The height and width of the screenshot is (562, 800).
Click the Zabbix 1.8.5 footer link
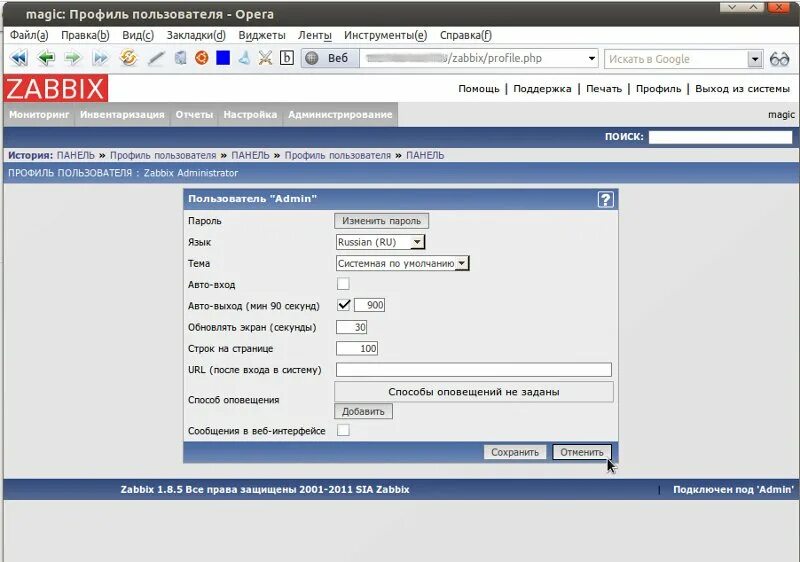265,489
